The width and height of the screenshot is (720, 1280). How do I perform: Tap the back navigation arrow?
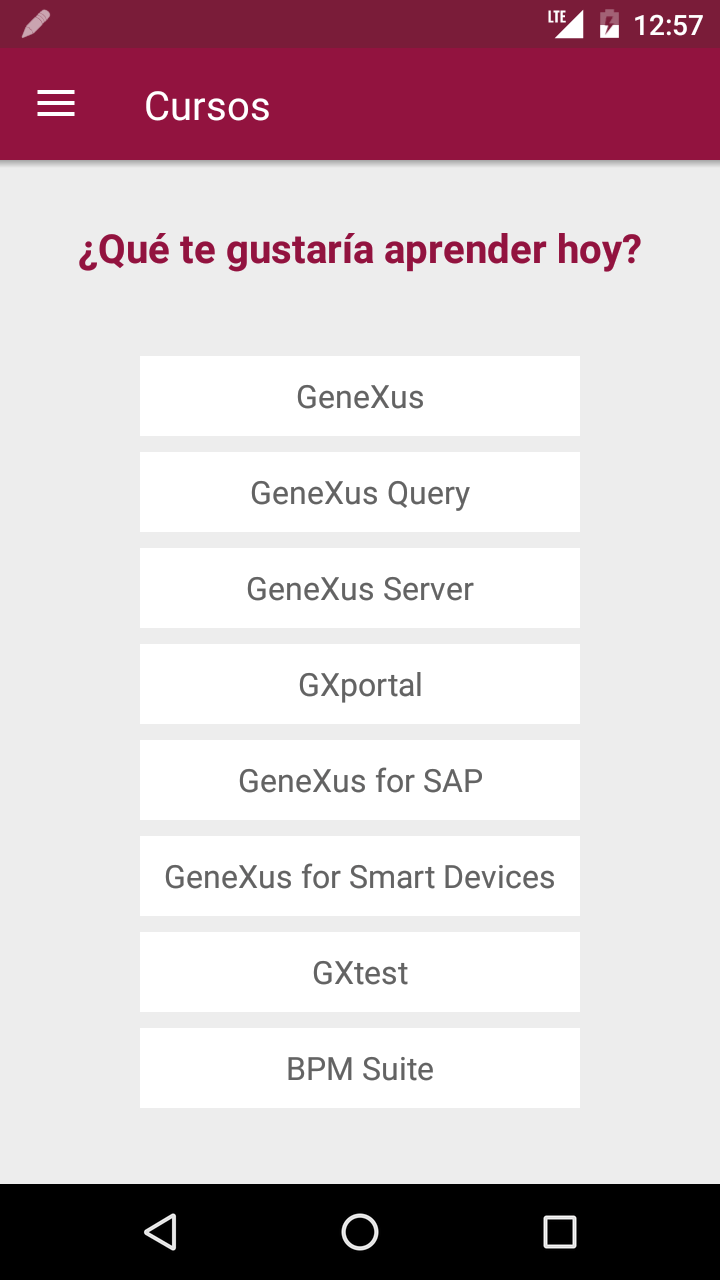[160, 1232]
